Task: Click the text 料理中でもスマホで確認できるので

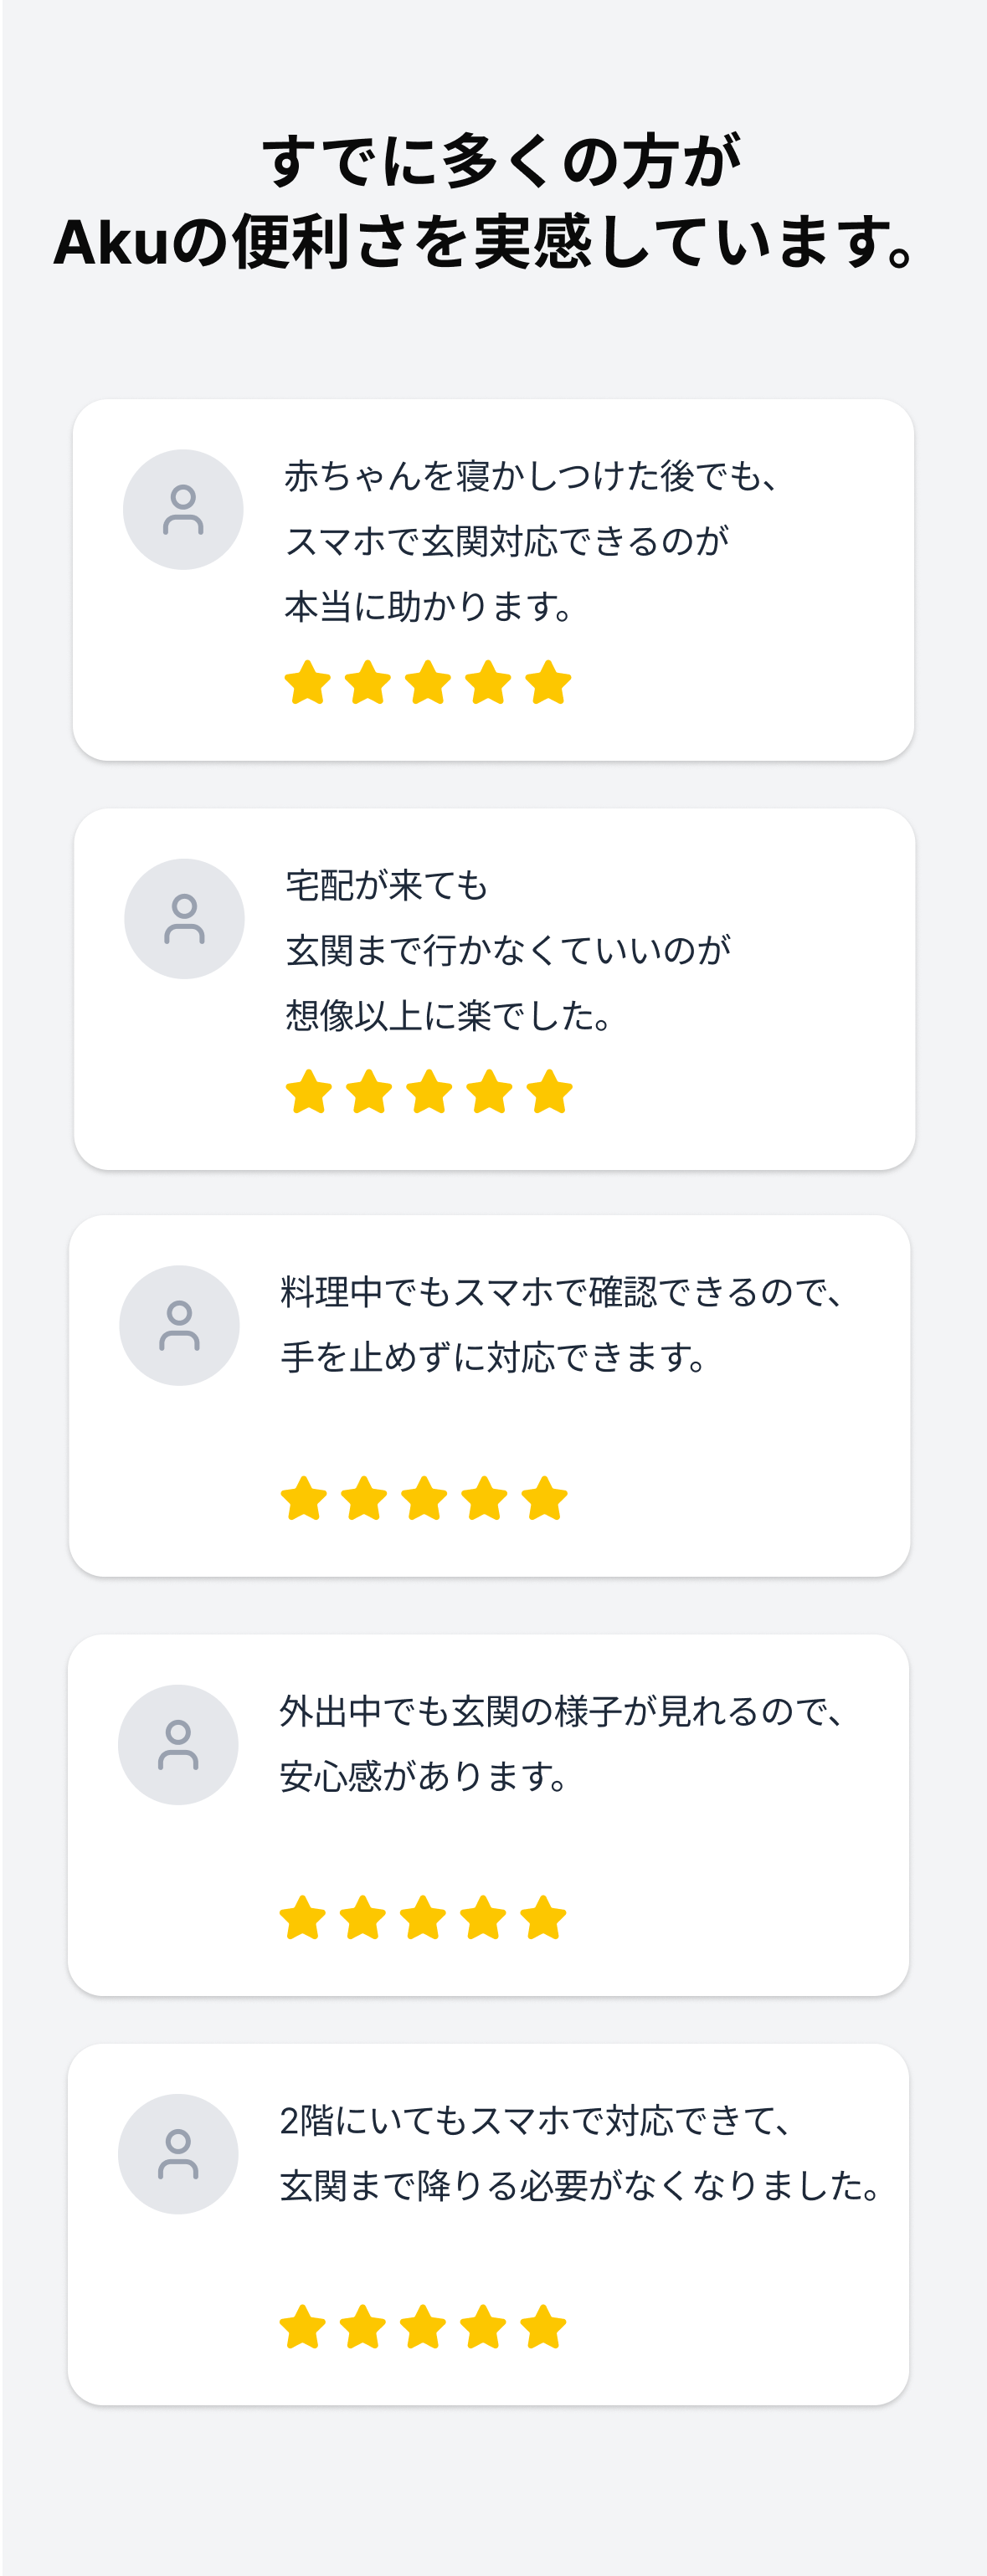Action: pyautogui.click(x=561, y=1292)
